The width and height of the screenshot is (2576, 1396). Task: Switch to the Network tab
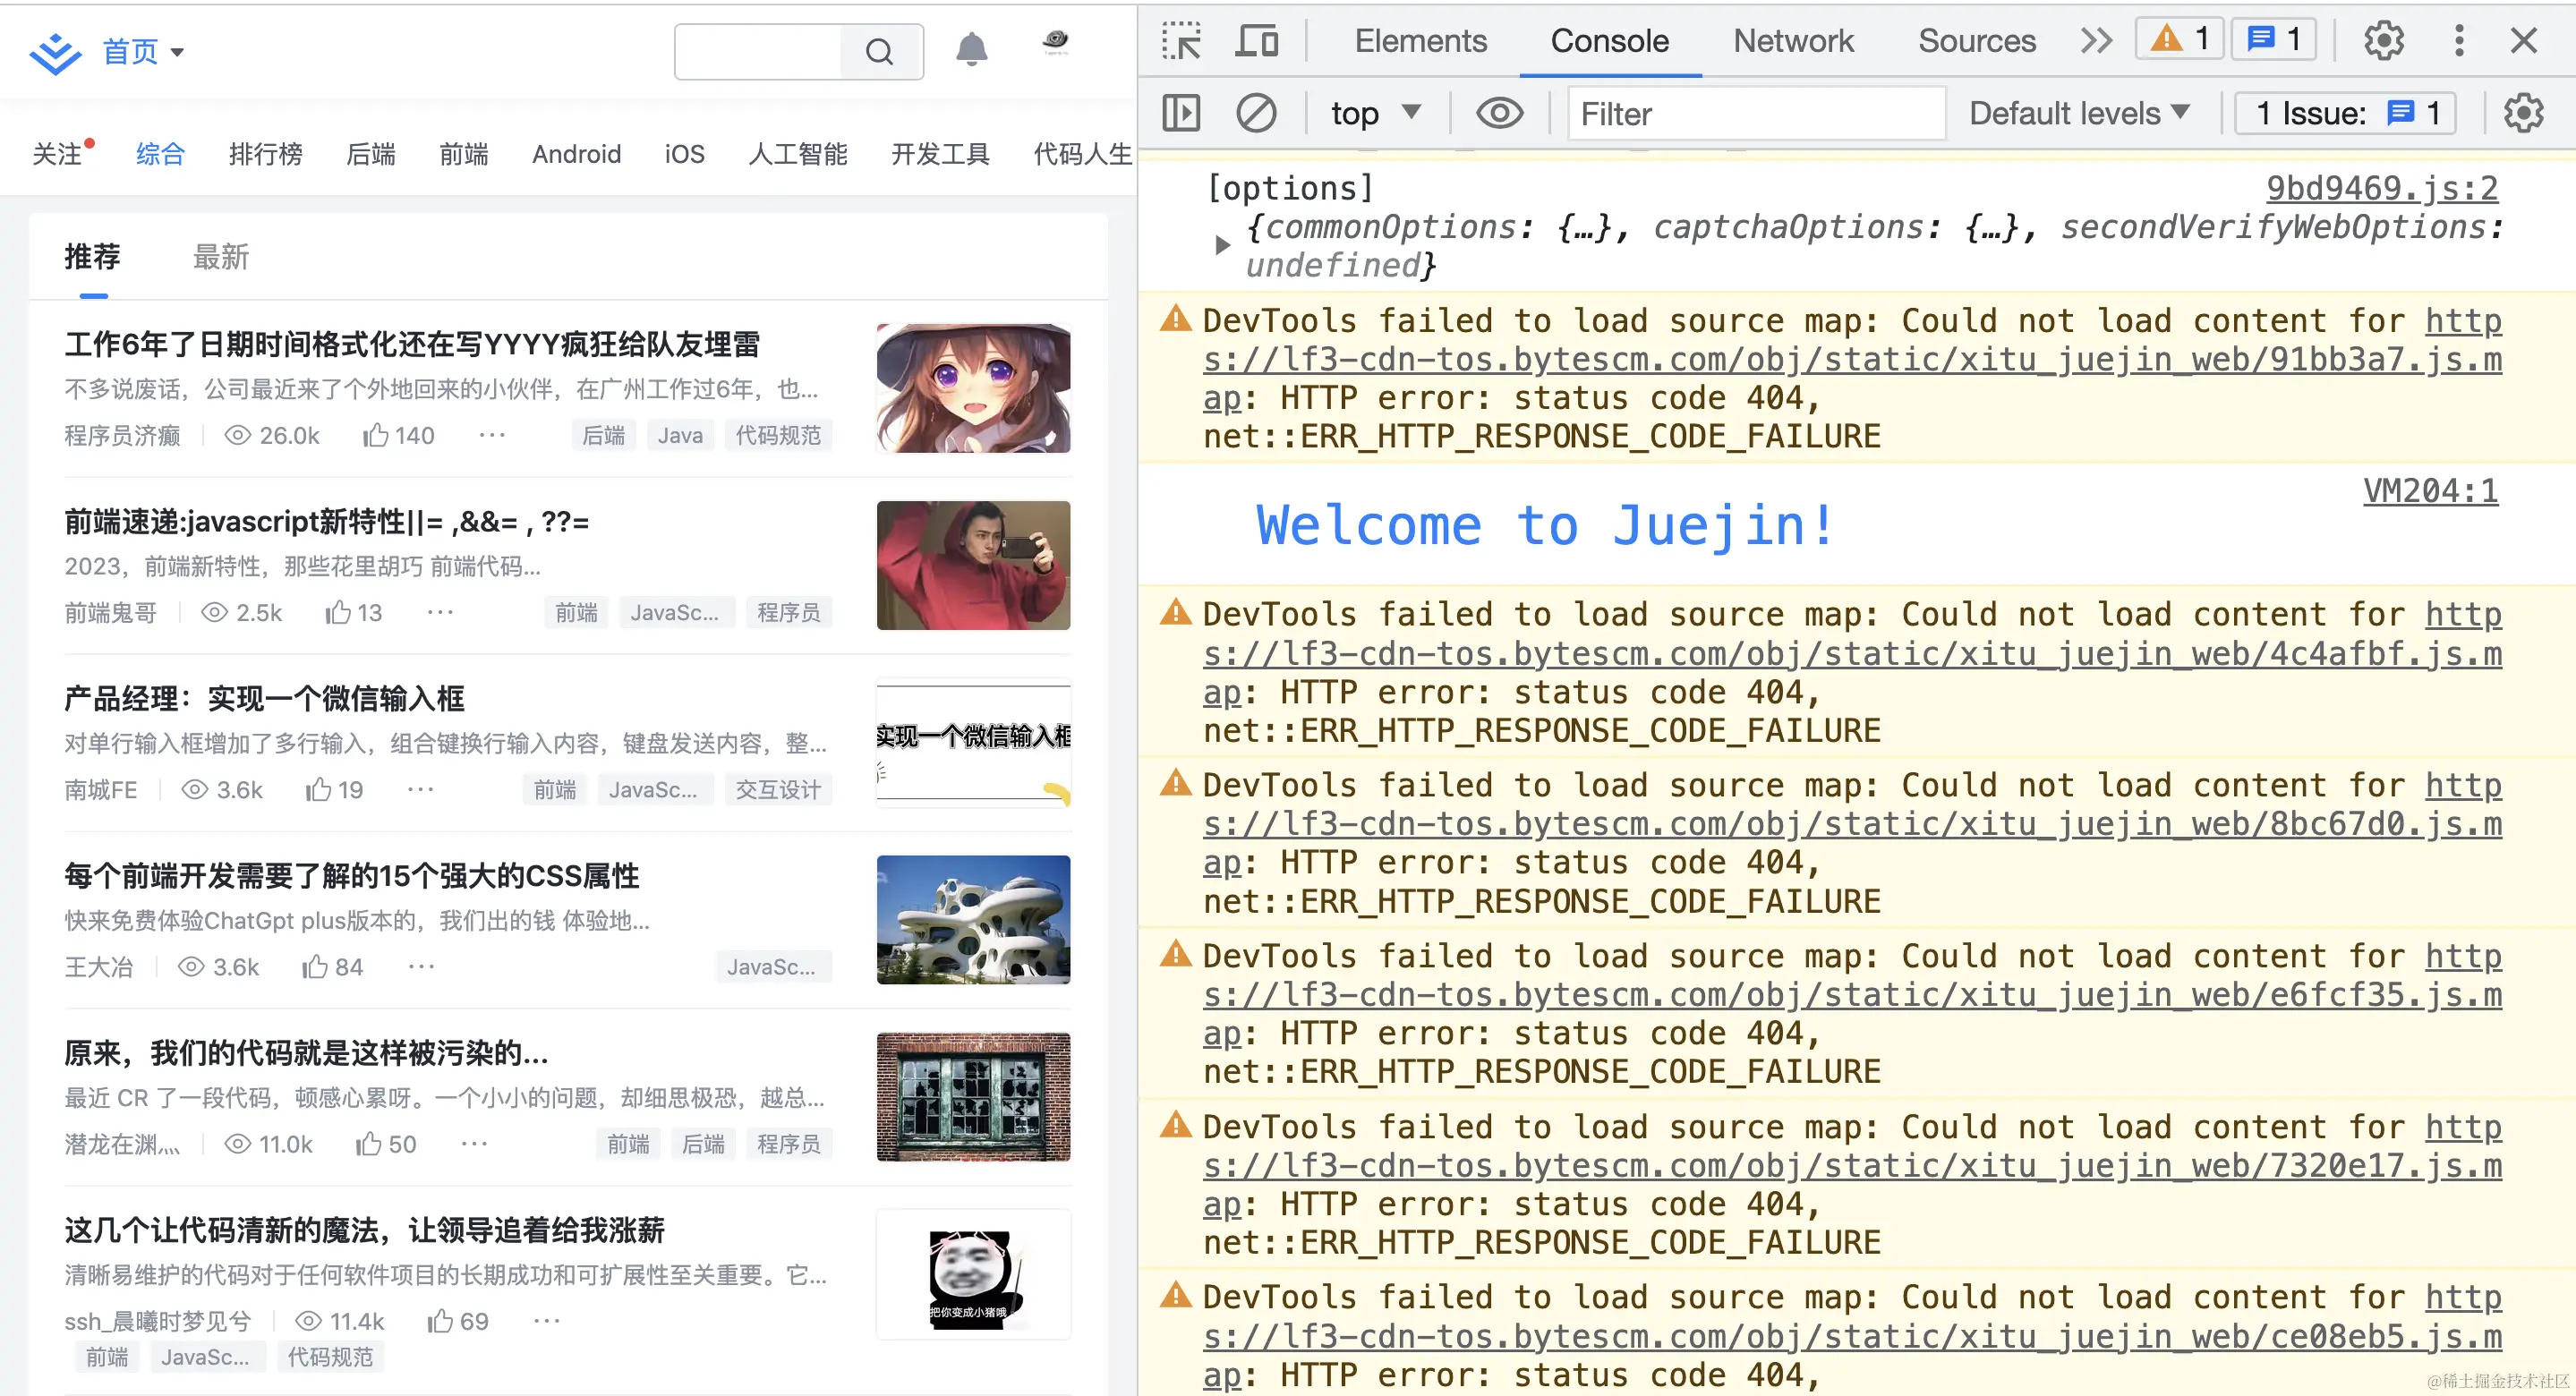pyautogui.click(x=1792, y=41)
